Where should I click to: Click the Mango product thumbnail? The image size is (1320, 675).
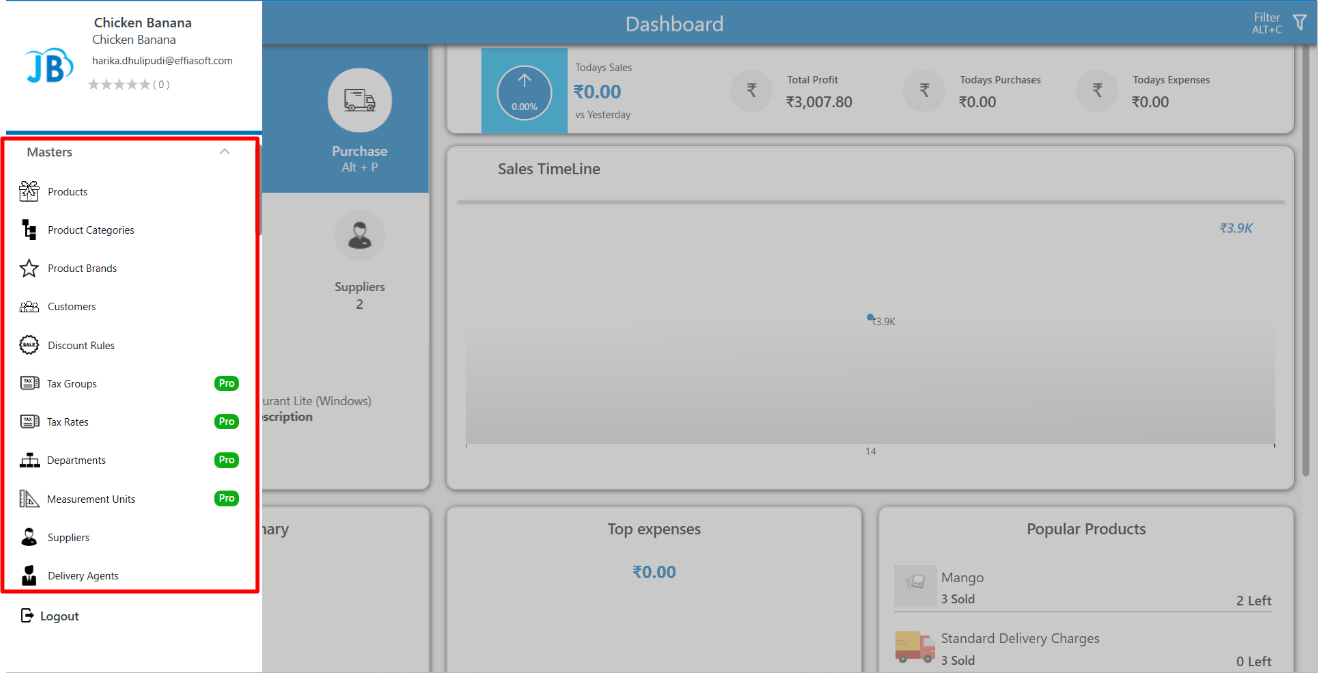(x=915, y=586)
